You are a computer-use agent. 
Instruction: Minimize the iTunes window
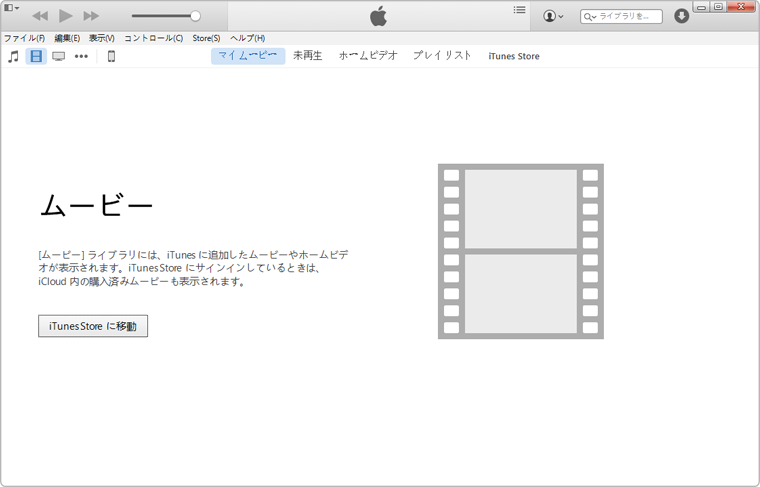click(x=701, y=7)
